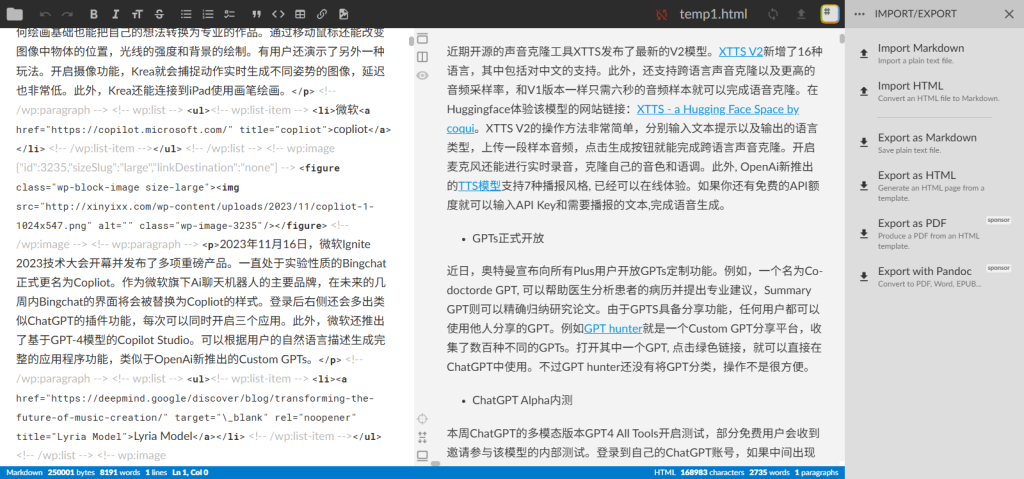Click the 'Lyria Model' text in editor
The image size is (1024, 479).
point(162,437)
